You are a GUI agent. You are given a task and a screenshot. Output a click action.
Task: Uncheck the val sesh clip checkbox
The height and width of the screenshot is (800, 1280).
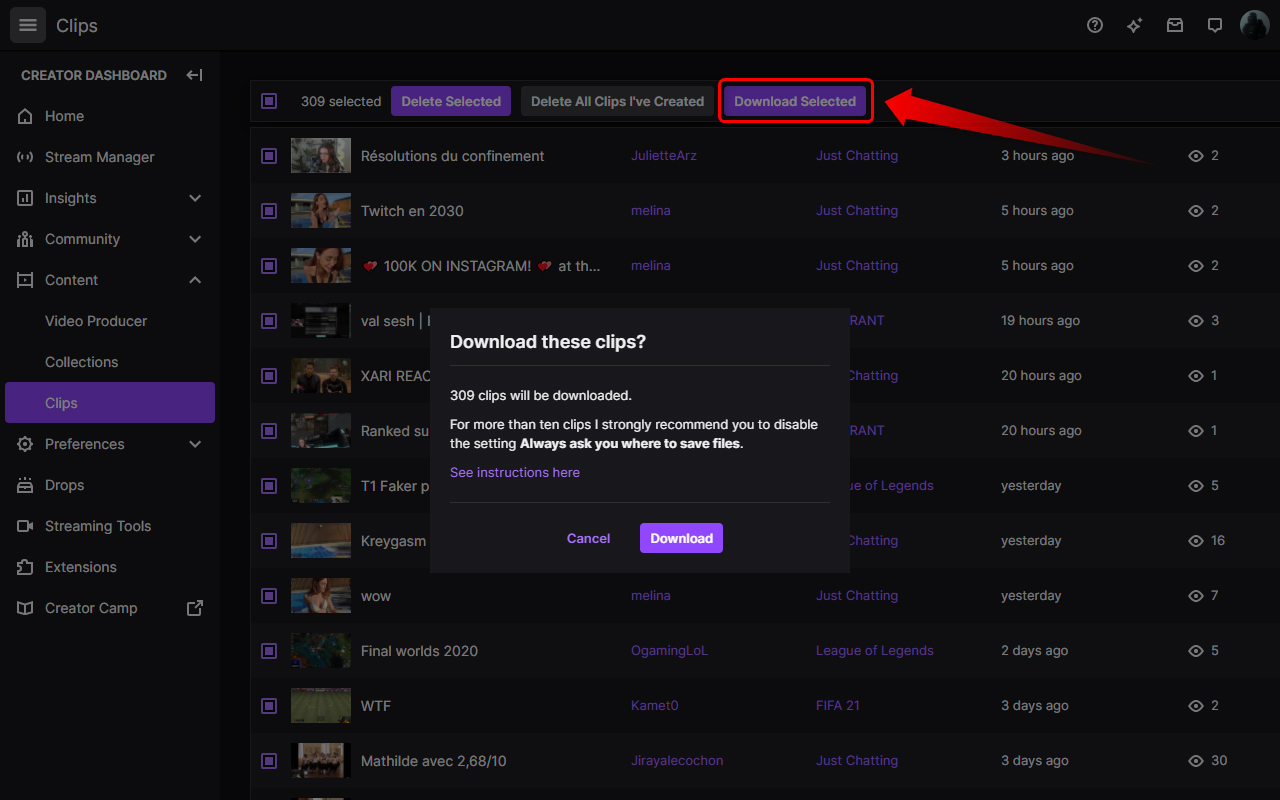269,321
